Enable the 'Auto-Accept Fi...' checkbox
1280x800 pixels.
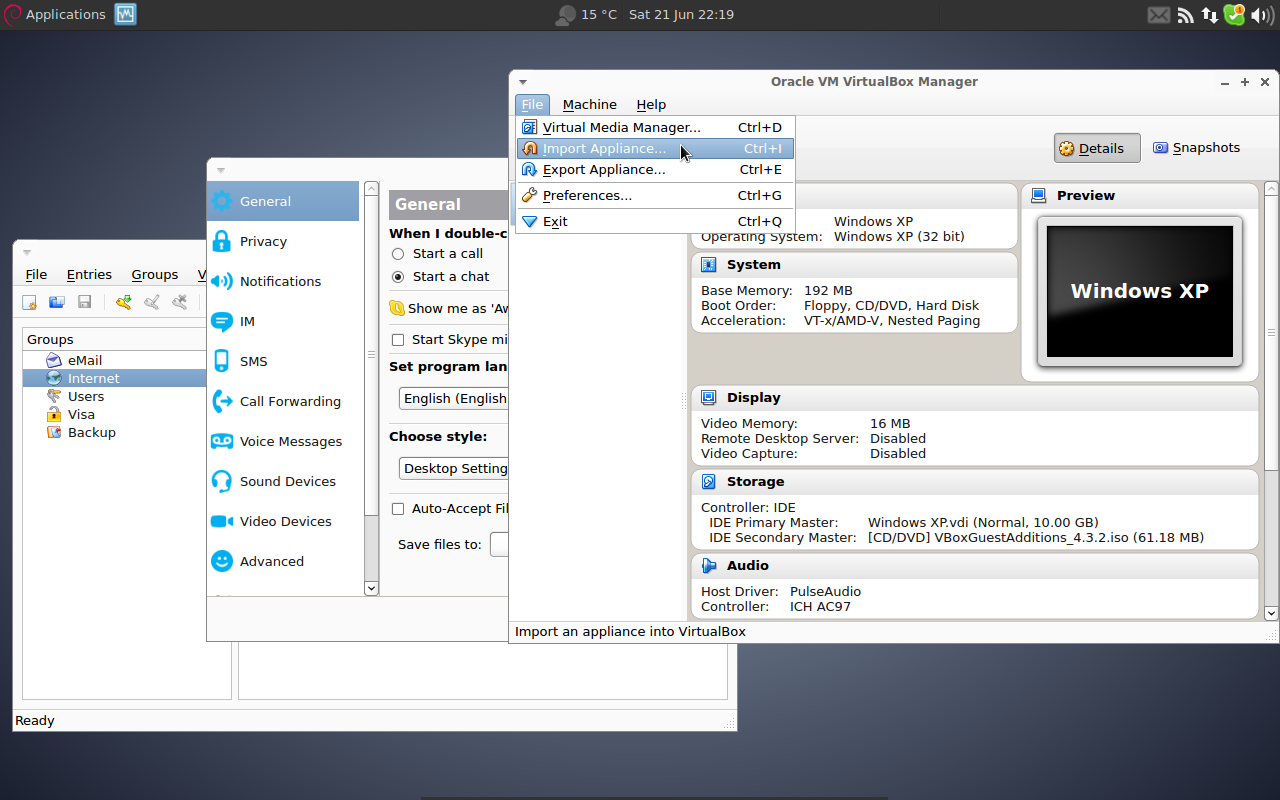[398, 509]
